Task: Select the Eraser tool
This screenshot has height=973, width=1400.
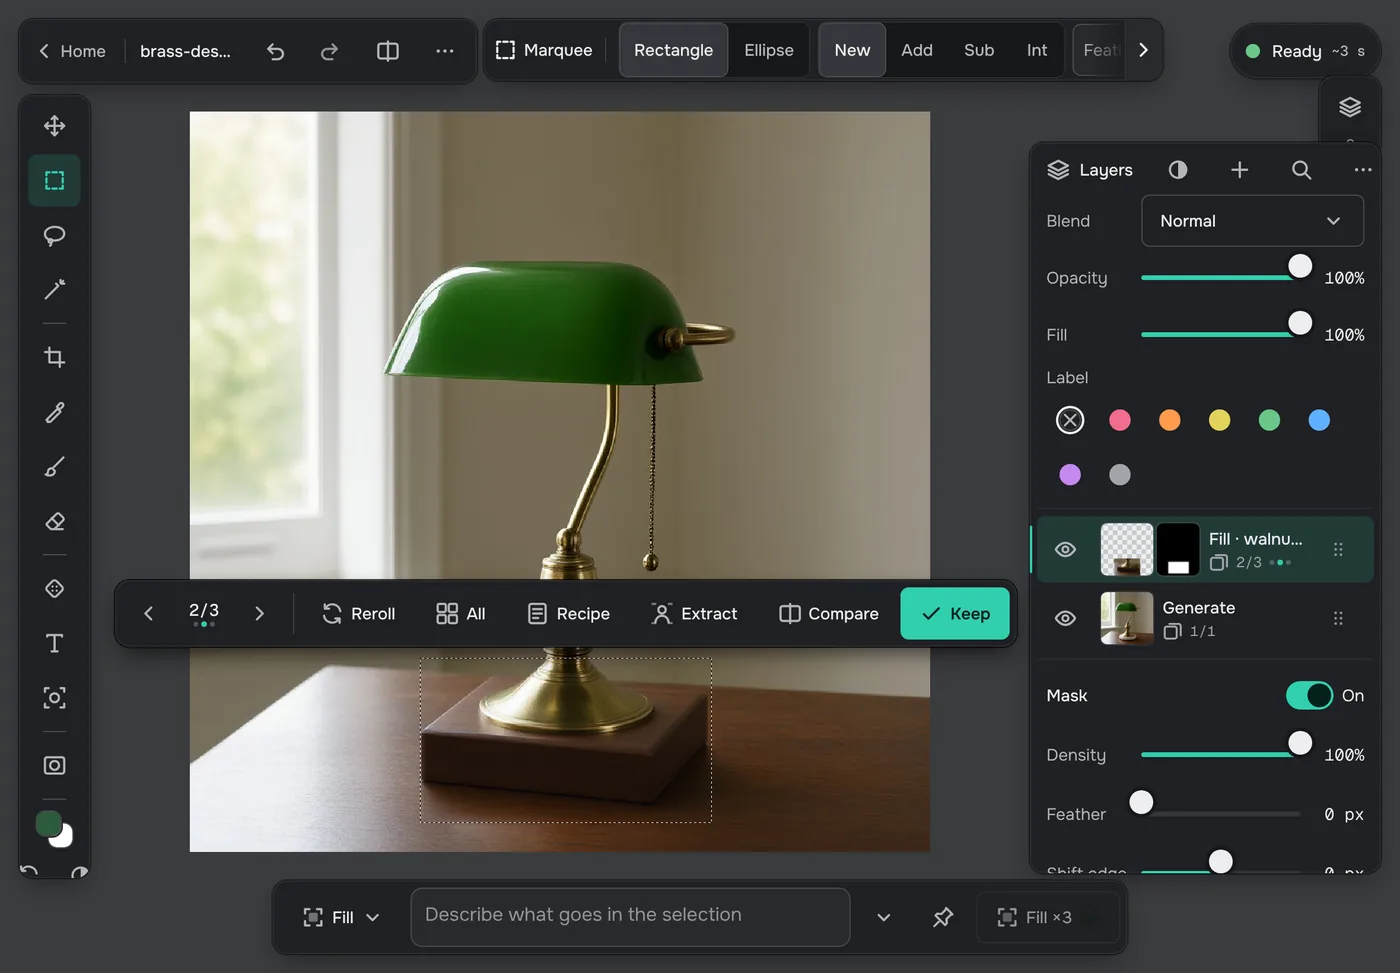Action: coord(54,521)
